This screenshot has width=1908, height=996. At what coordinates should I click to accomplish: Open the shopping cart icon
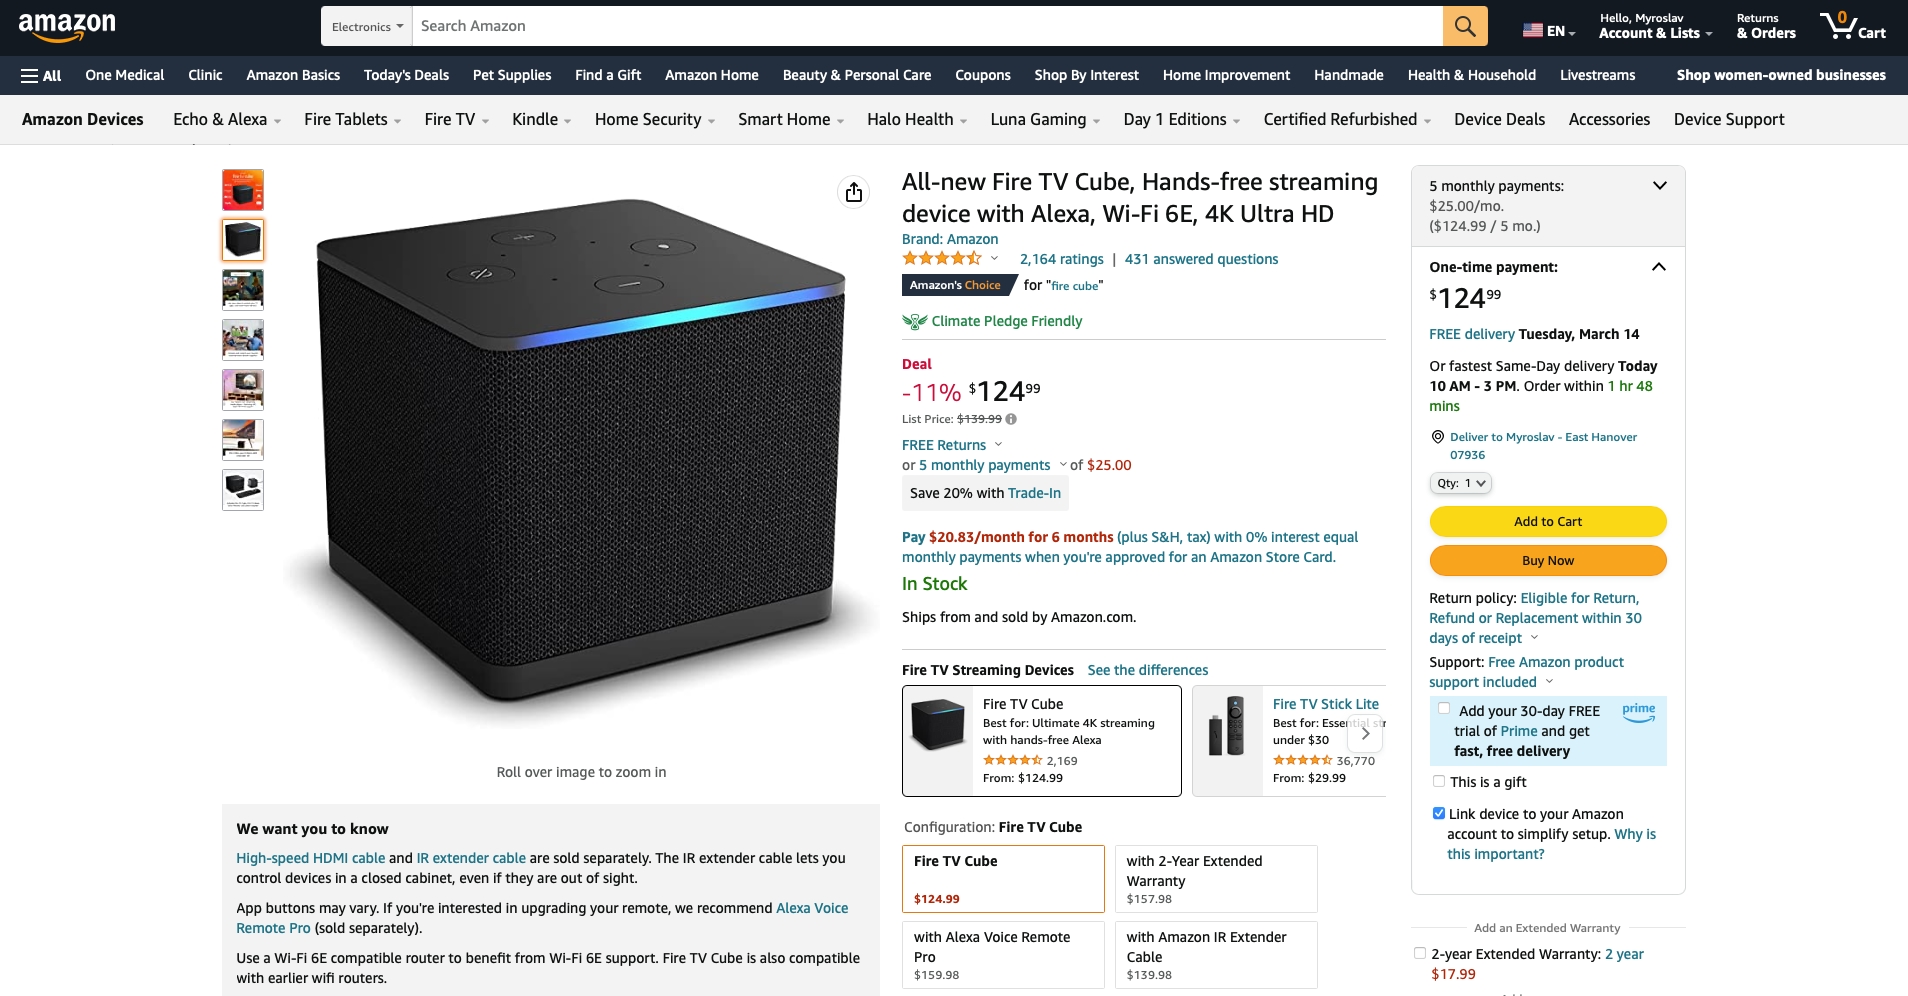click(1853, 26)
